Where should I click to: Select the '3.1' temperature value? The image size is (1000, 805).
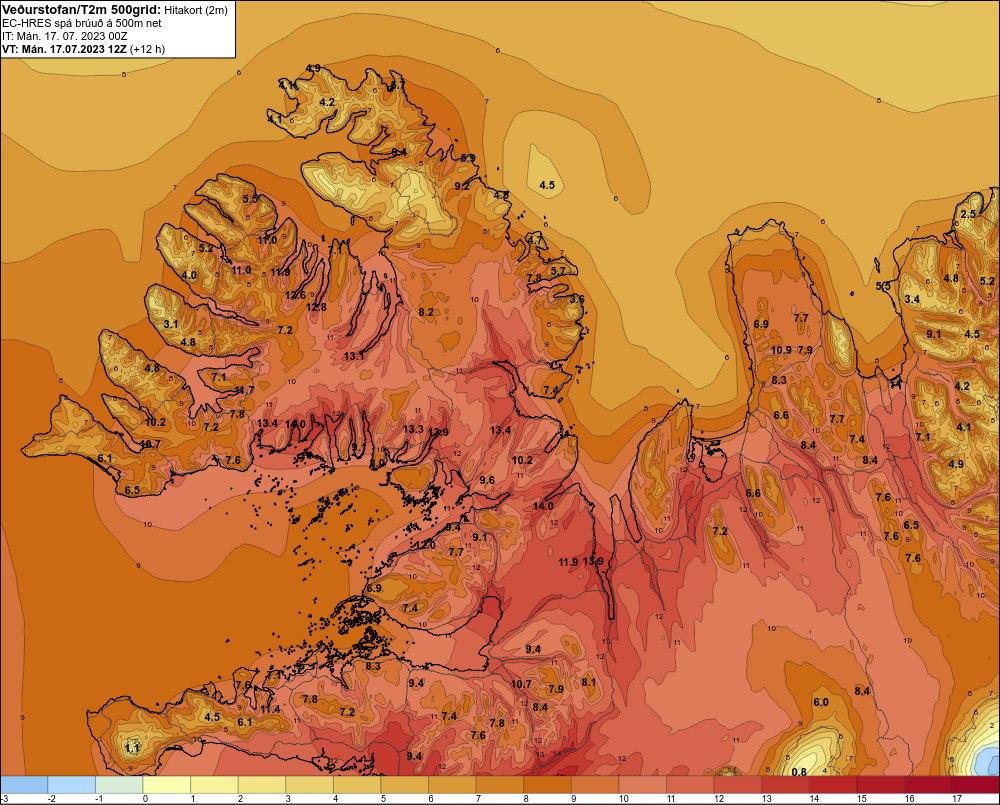click(171, 324)
